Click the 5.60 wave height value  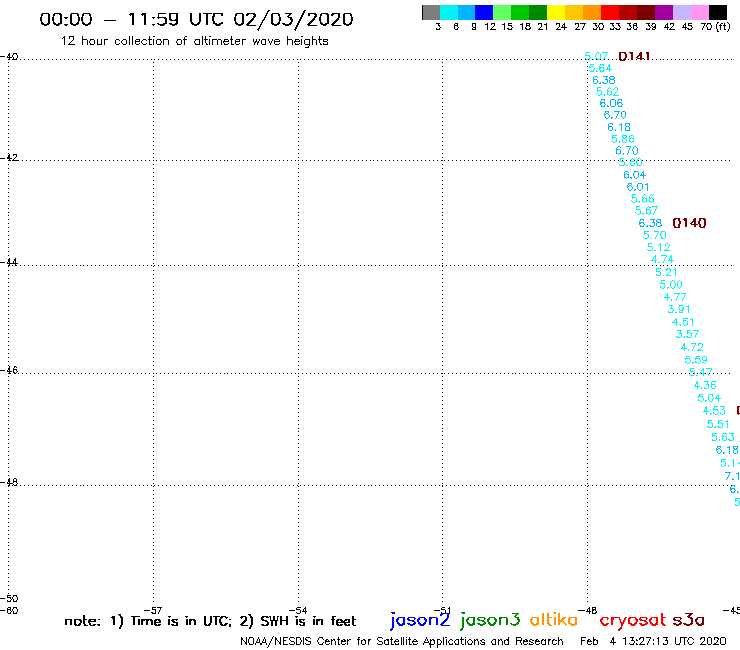[x=631, y=162]
